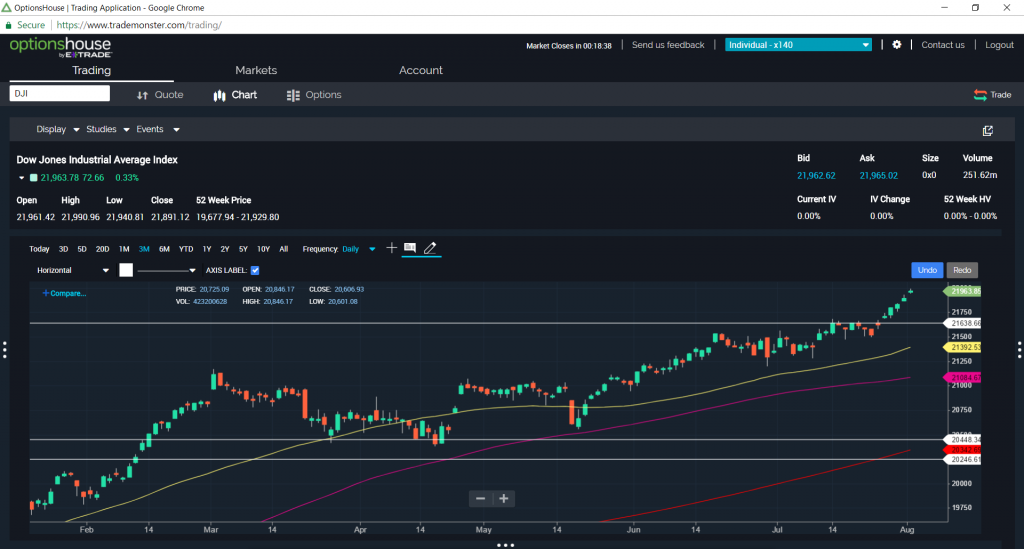Image resolution: width=1024 pixels, height=549 pixels.
Task: Expand the arrow beside 21,963.78 price
Action: [22, 178]
